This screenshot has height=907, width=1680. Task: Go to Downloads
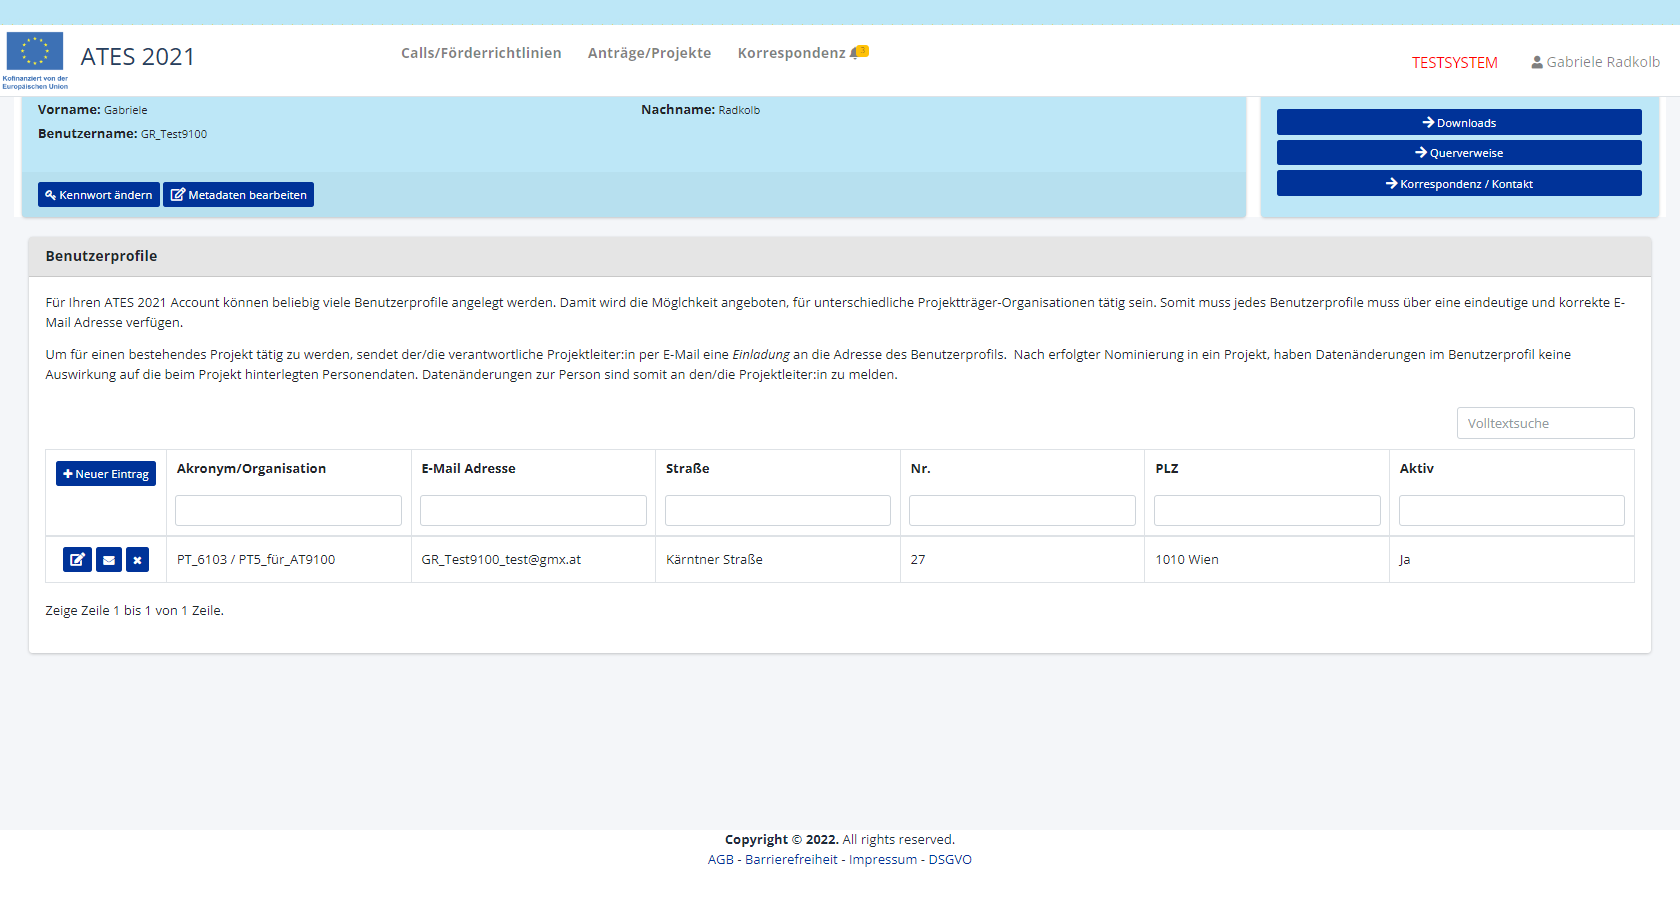1459,122
